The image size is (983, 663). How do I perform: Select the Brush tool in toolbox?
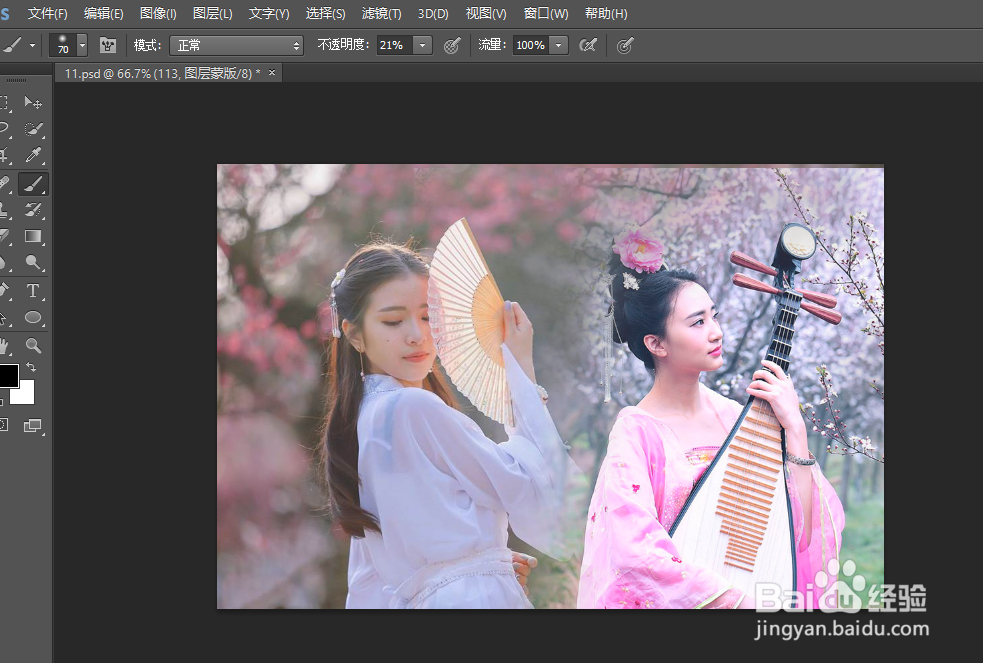[33, 184]
